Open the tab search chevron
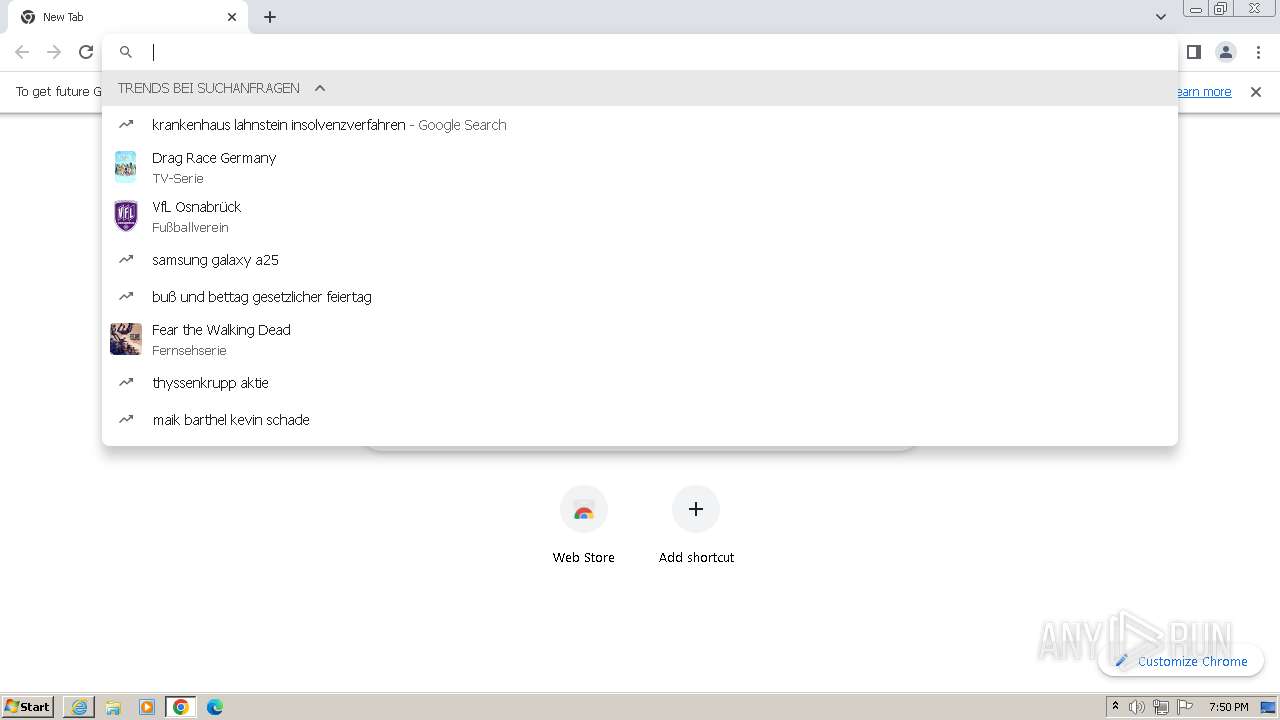The height and width of the screenshot is (720, 1280). click(x=1160, y=17)
